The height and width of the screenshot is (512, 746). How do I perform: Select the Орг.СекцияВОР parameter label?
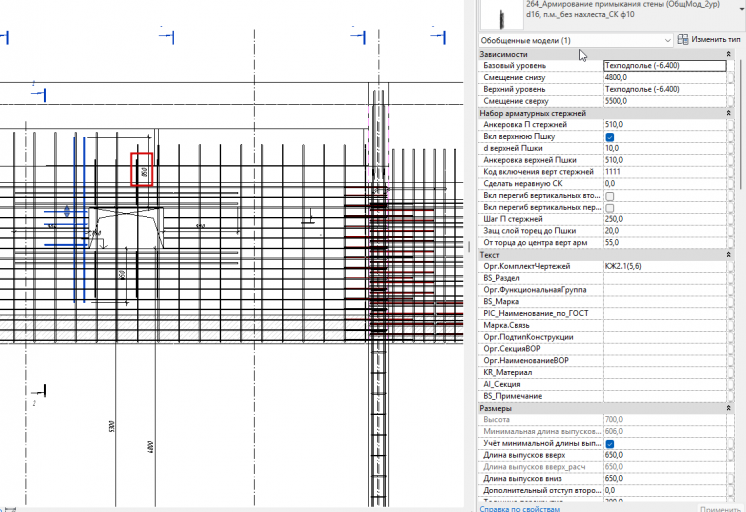(x=511, y=349)
